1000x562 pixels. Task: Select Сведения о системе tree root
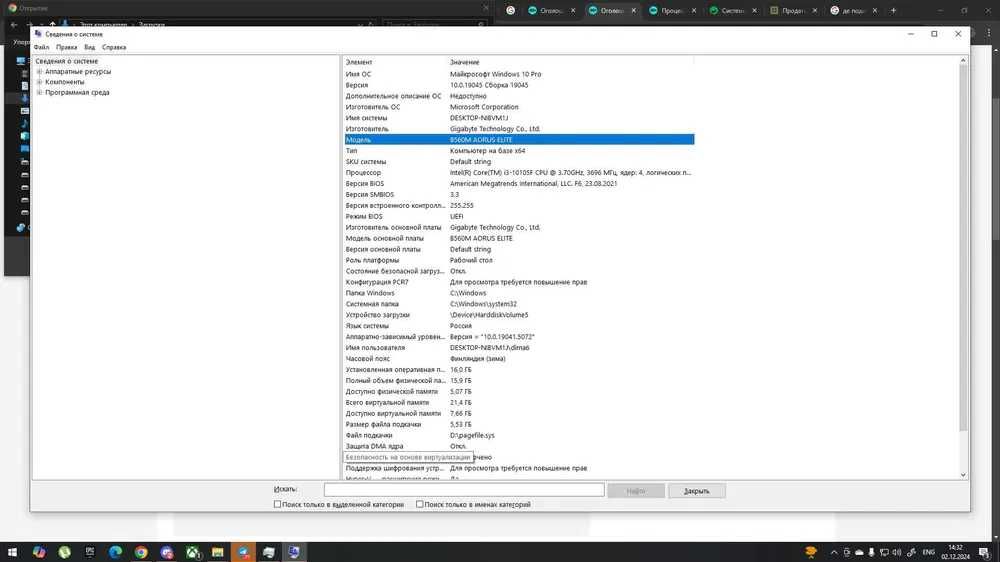(66, 61)
